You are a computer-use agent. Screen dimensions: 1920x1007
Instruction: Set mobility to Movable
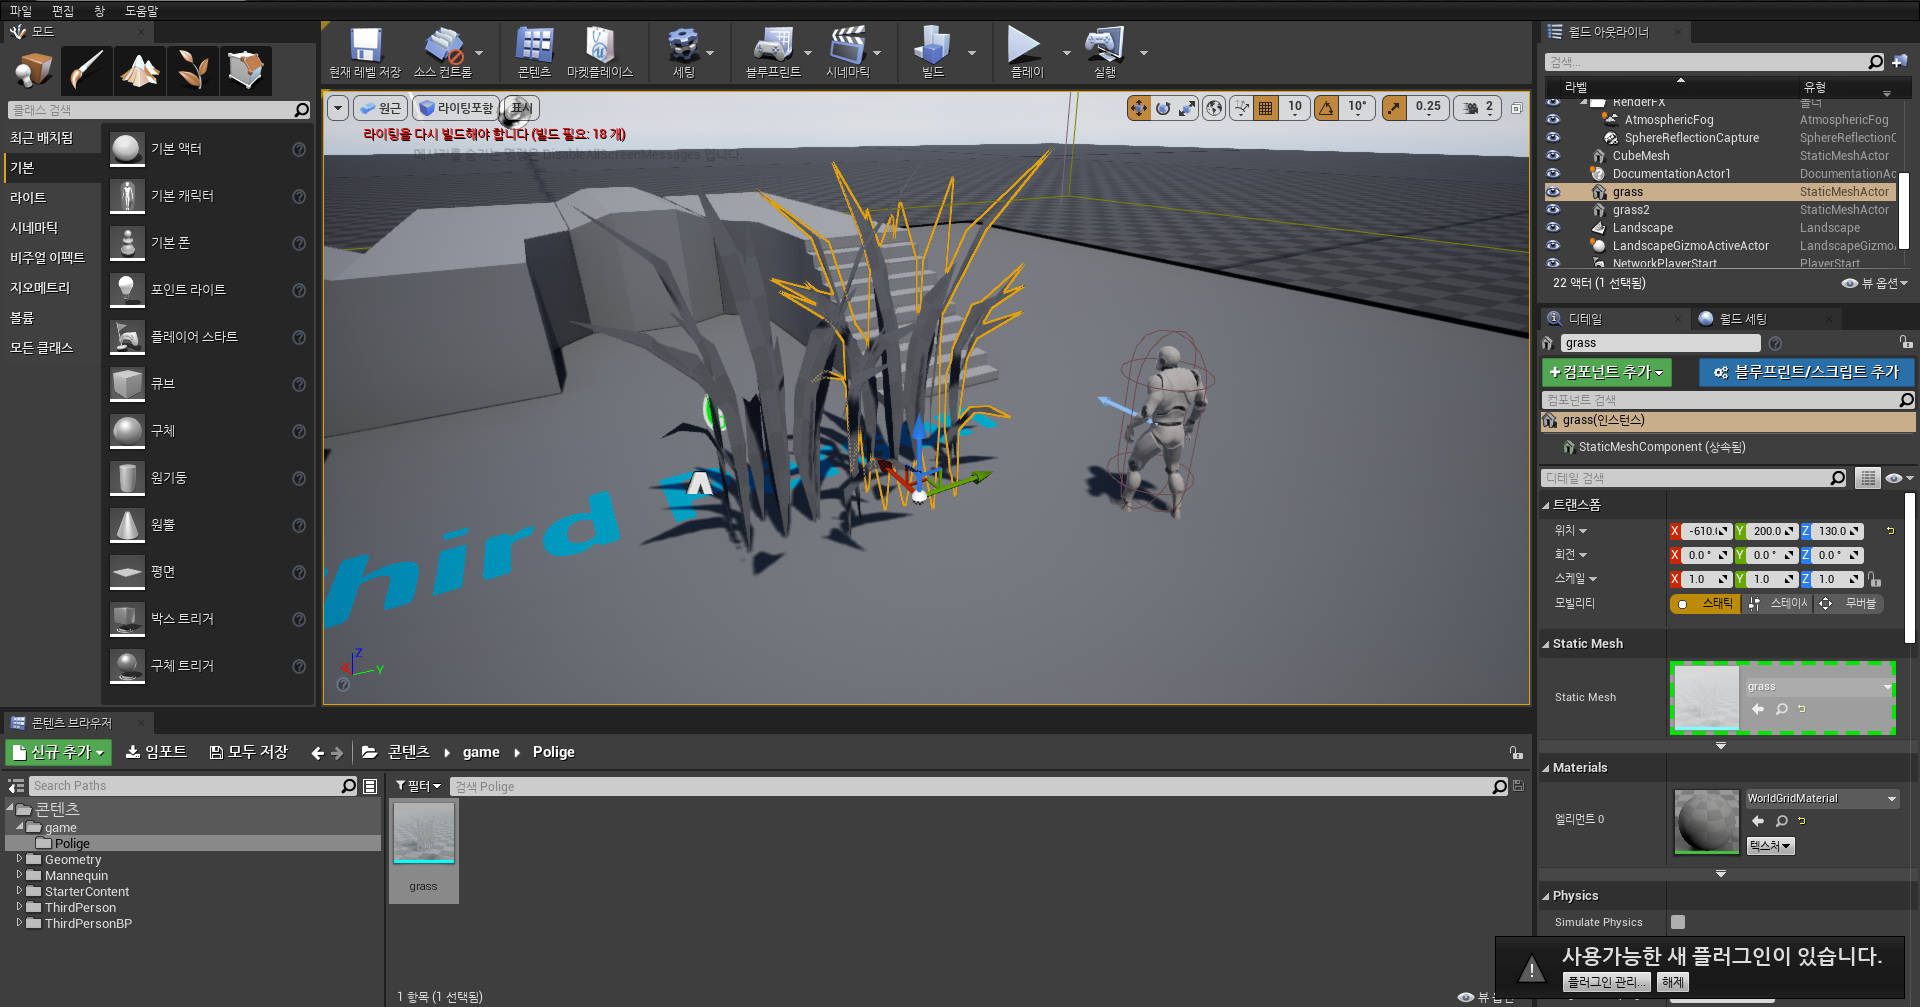[x=1850, y=604]
